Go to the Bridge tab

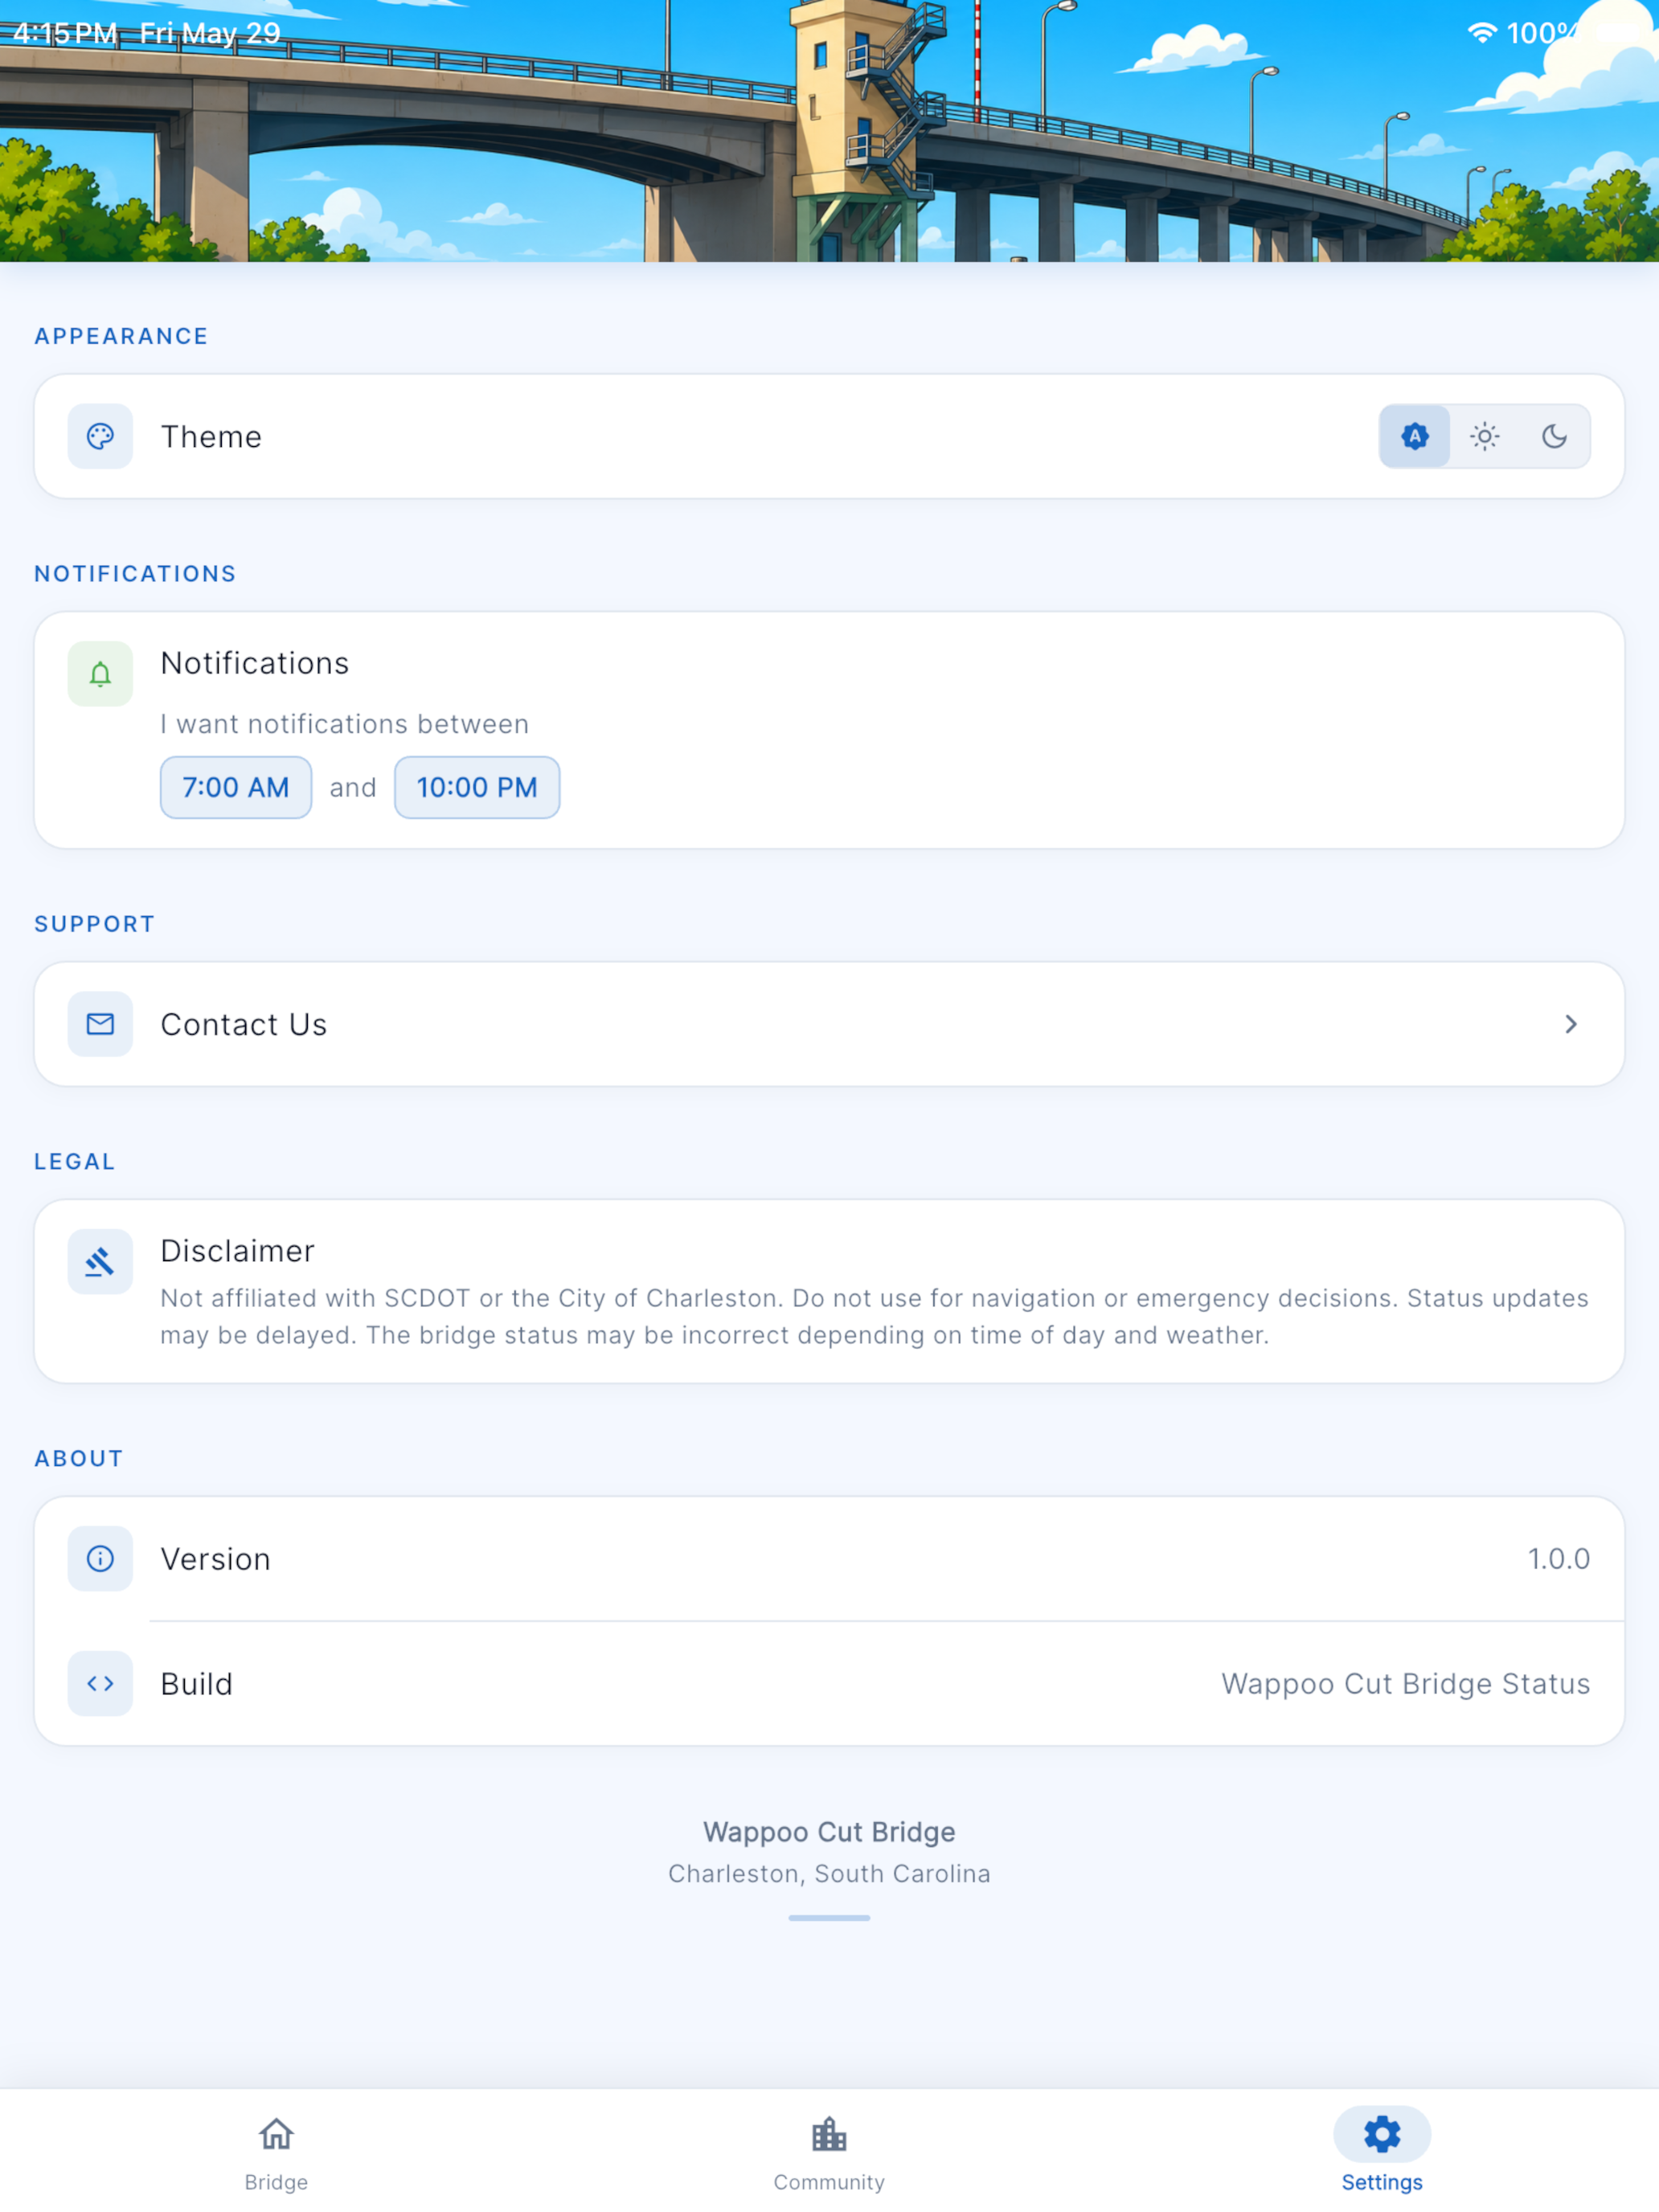(276, 2154)
